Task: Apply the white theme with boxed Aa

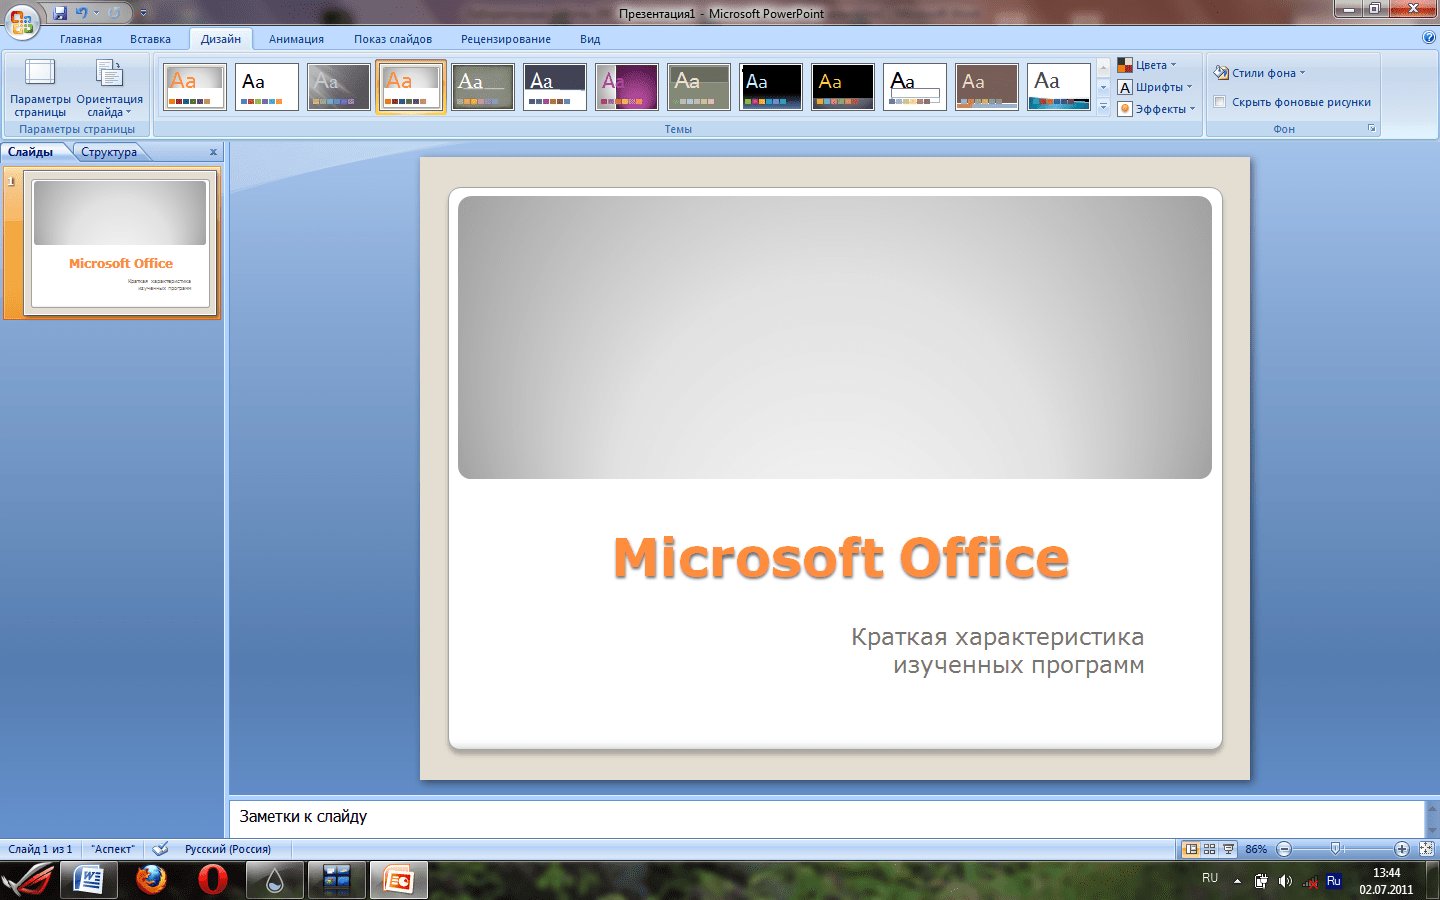Action: coord(915,87)
